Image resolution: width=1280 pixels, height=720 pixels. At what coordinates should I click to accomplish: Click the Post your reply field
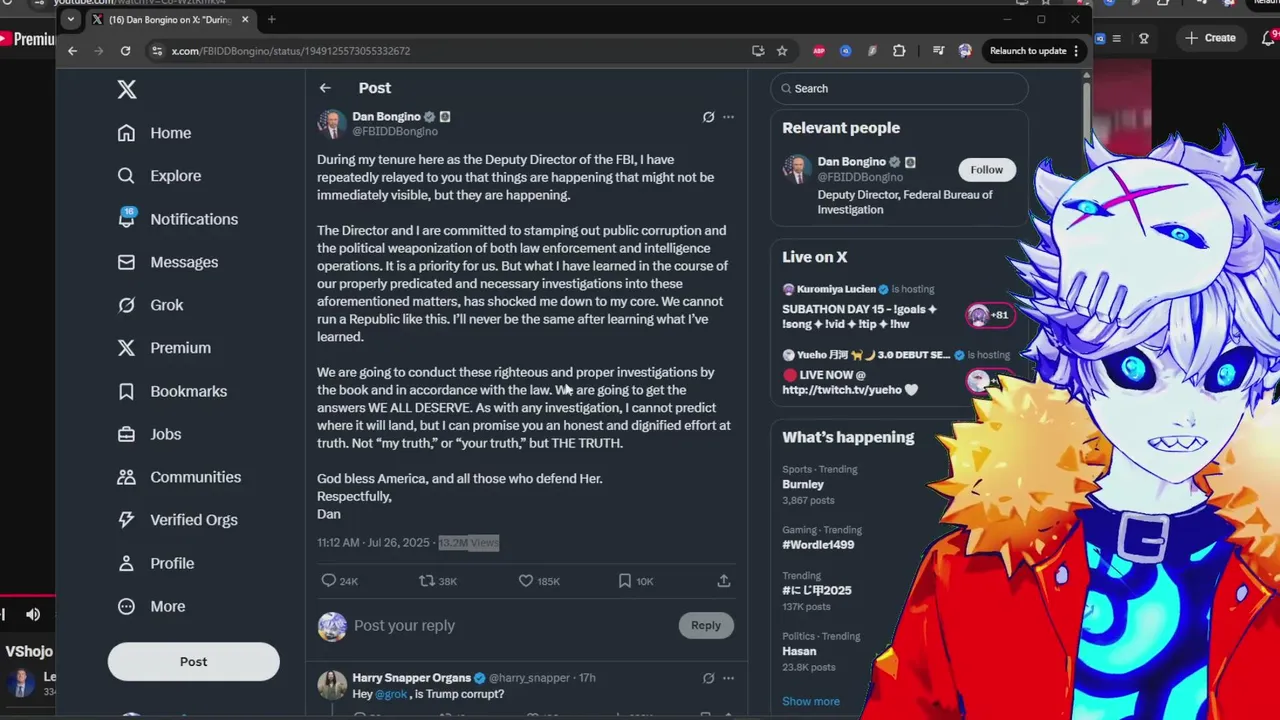tap(510, 626)
